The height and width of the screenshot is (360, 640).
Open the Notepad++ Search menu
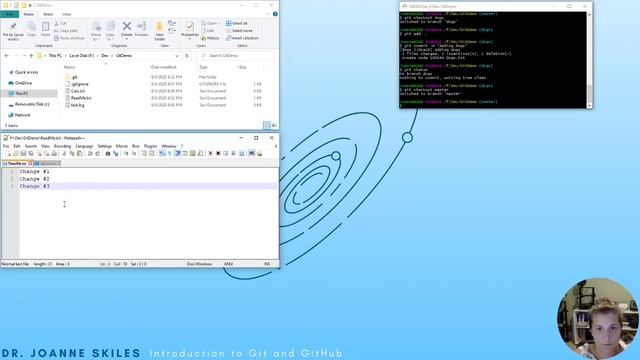tap(31, 146)
